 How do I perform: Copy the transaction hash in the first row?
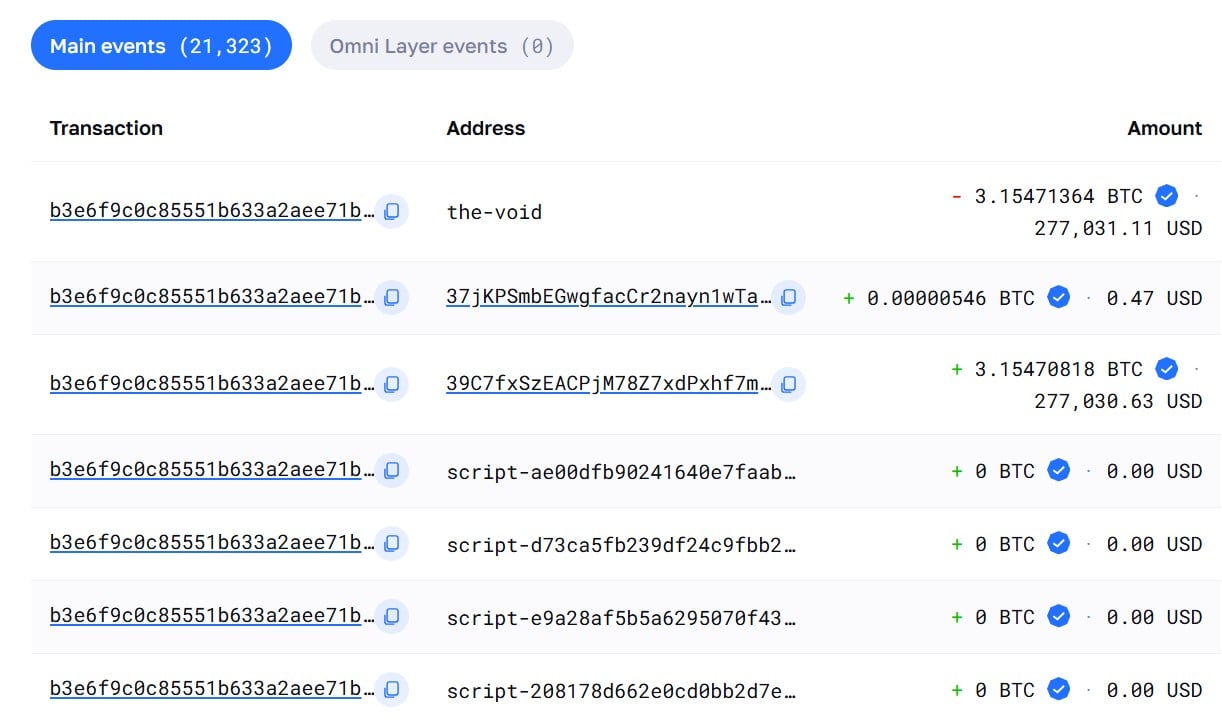coord(391,211)
